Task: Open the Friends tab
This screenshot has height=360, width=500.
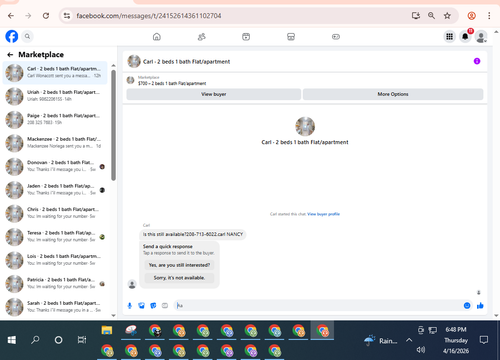Action: click(202, 37)
